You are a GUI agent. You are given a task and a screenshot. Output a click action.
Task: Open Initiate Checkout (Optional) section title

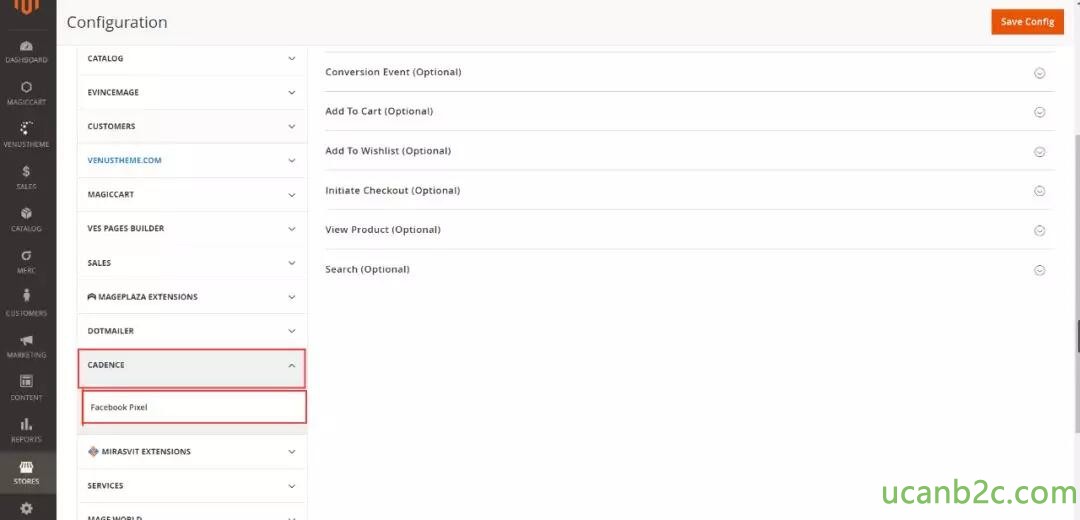393,191
